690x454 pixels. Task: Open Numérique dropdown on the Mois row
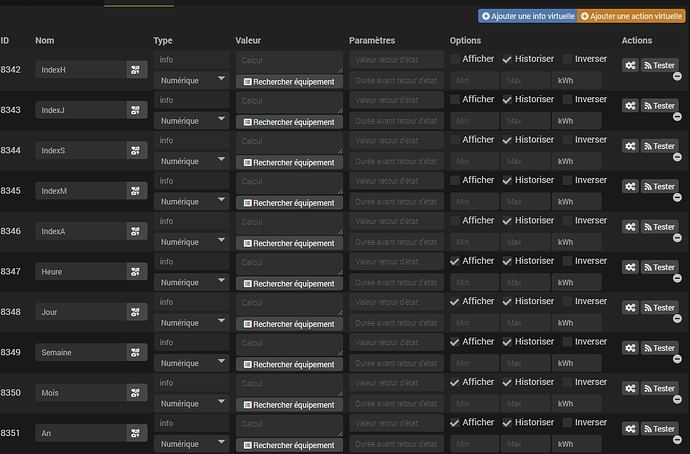(190, 403)
